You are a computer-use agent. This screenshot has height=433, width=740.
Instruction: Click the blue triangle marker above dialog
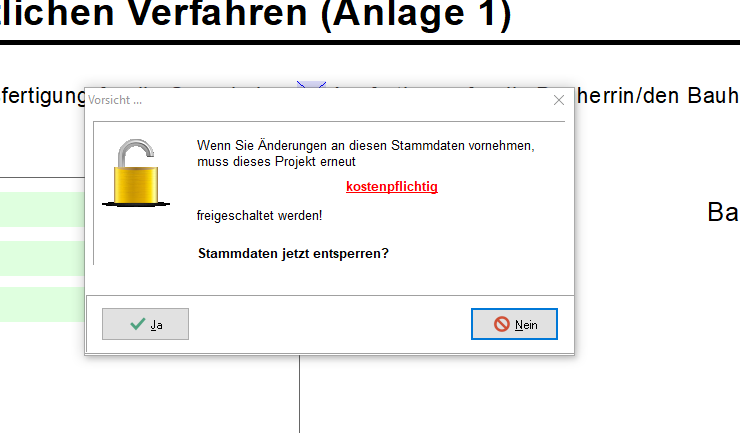pos(312,86)
